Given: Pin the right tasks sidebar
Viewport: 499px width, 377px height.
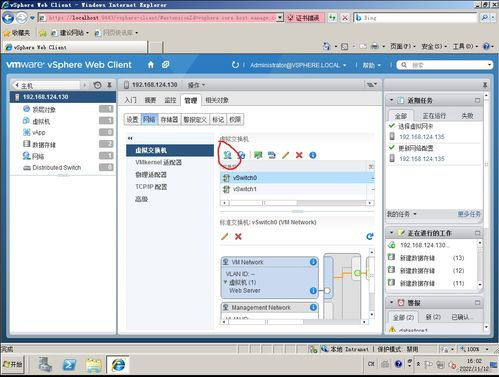Looking at the screenshot, I should [x=485, y=85].
